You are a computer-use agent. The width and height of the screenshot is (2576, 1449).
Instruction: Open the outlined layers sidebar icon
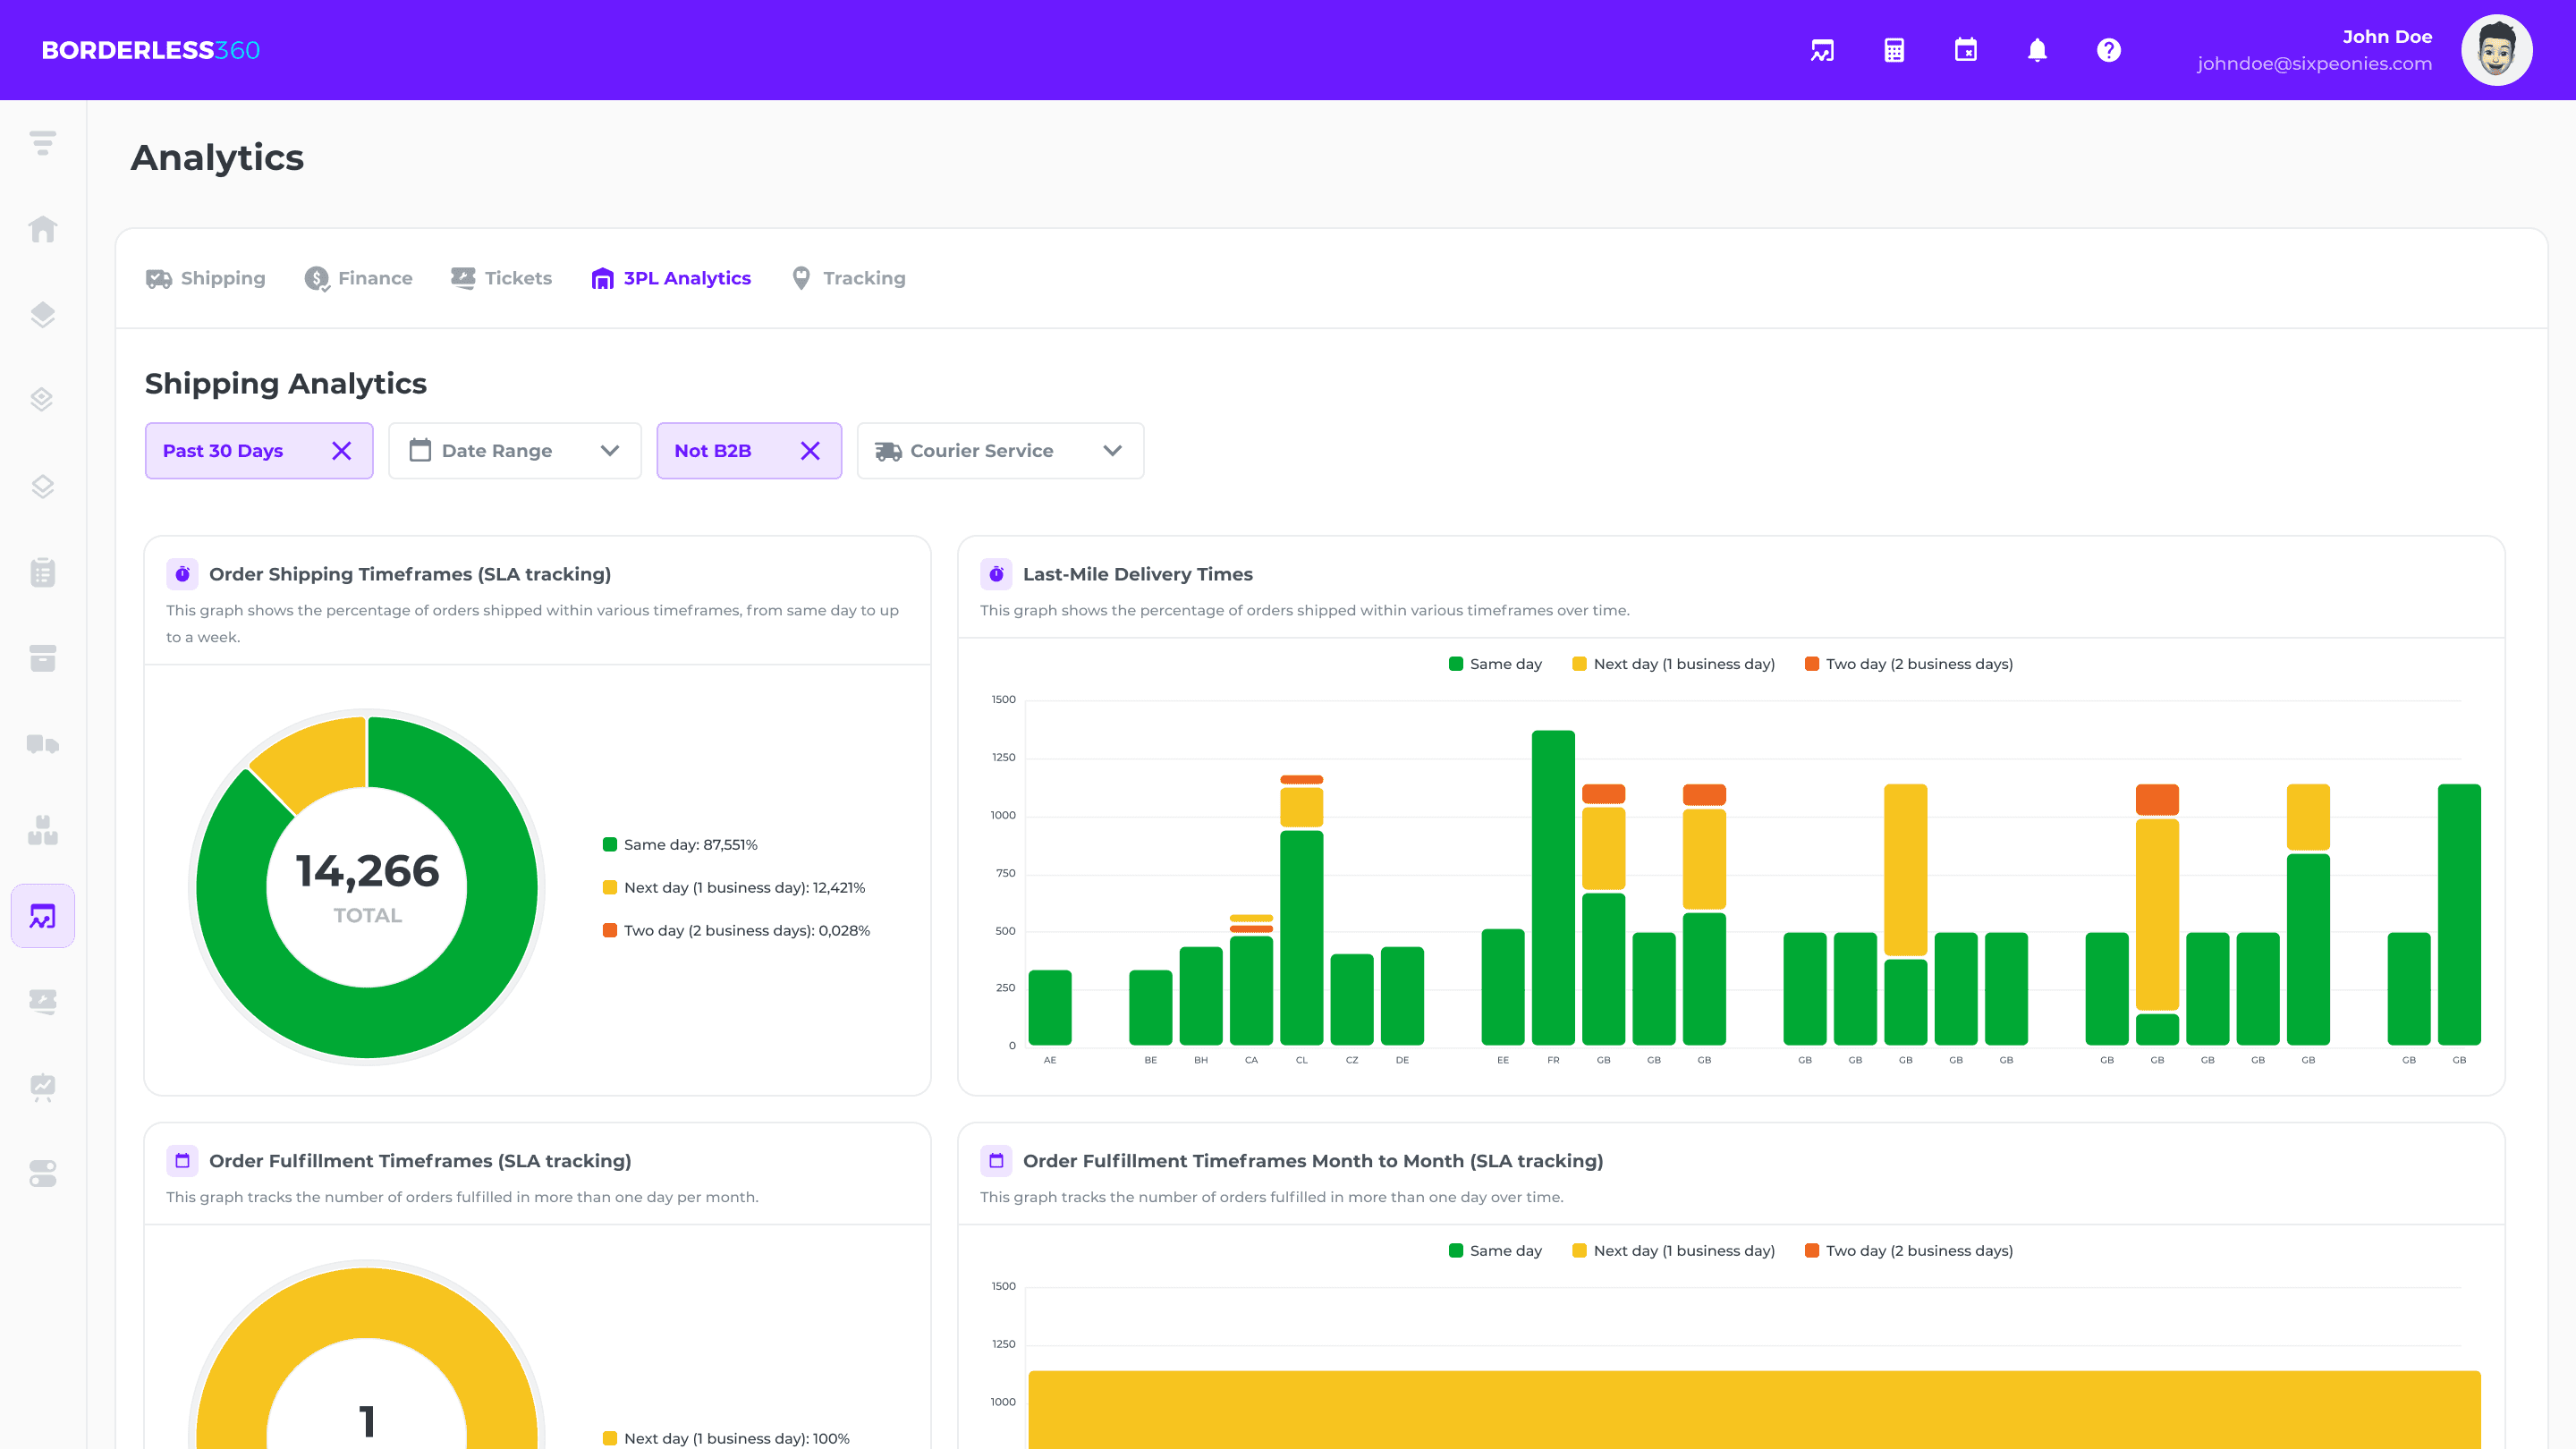(43, 486)
